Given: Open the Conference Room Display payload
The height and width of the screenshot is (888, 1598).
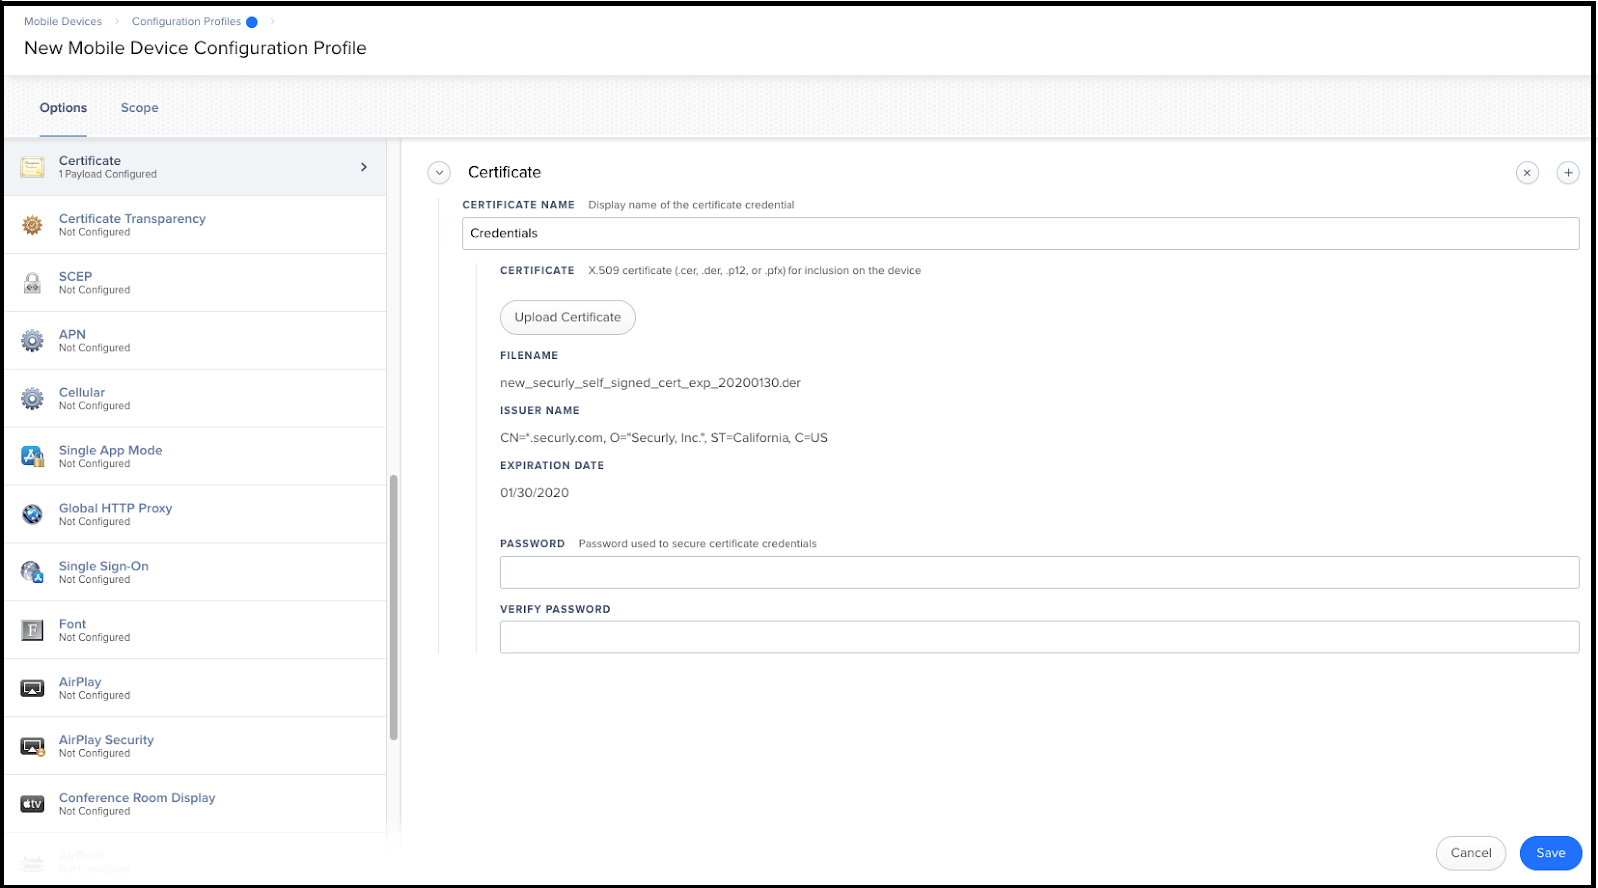Looking at the screenshot, I should point(195,804).
